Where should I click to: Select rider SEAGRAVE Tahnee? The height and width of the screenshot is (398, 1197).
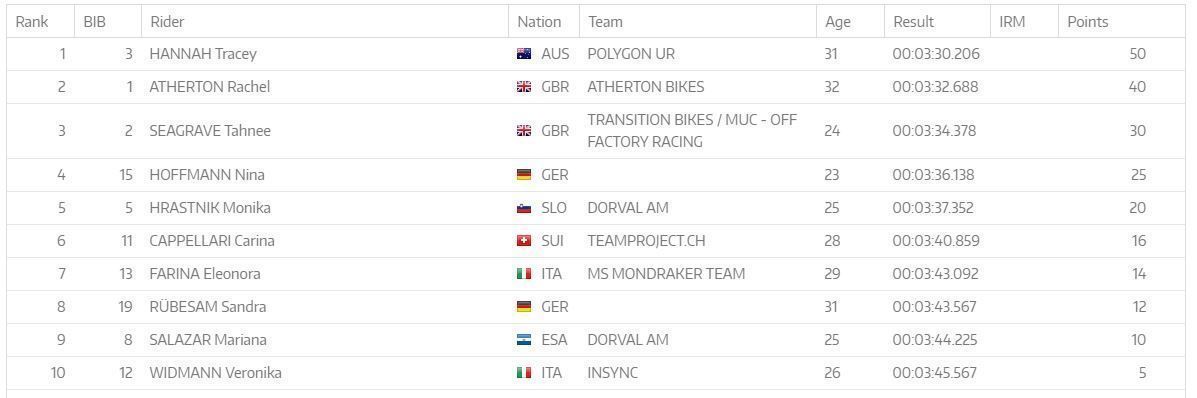[210, 131]
